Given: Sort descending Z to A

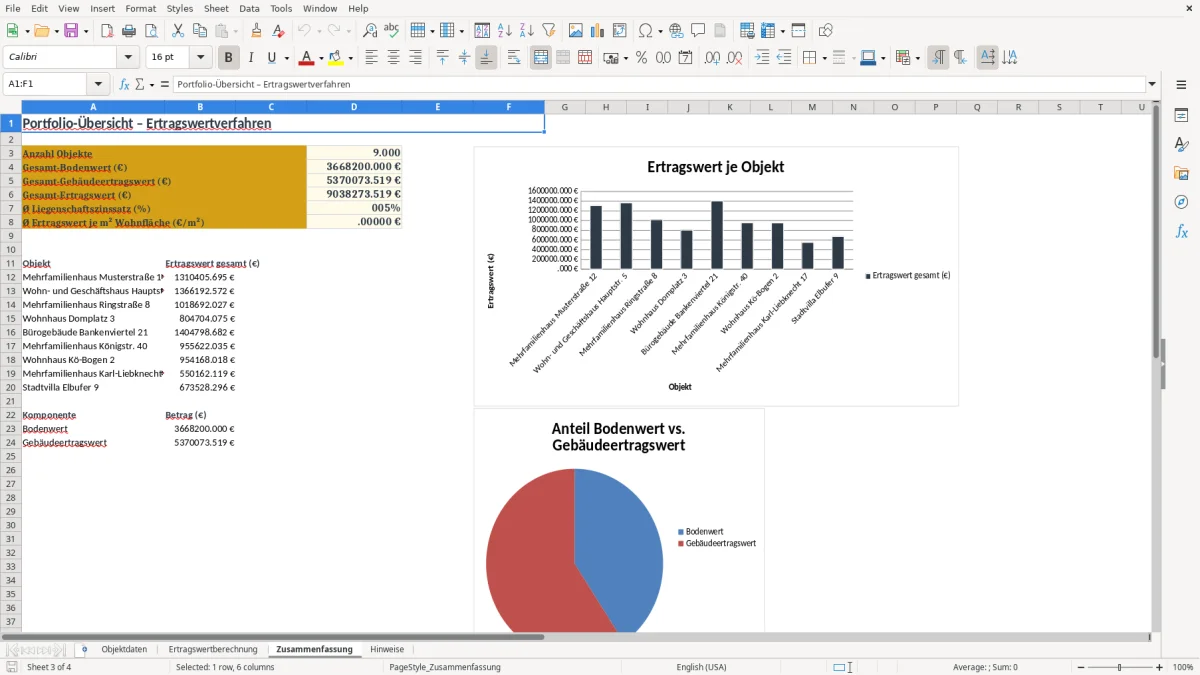Looking at the screenshot, I should coord(526,31).
